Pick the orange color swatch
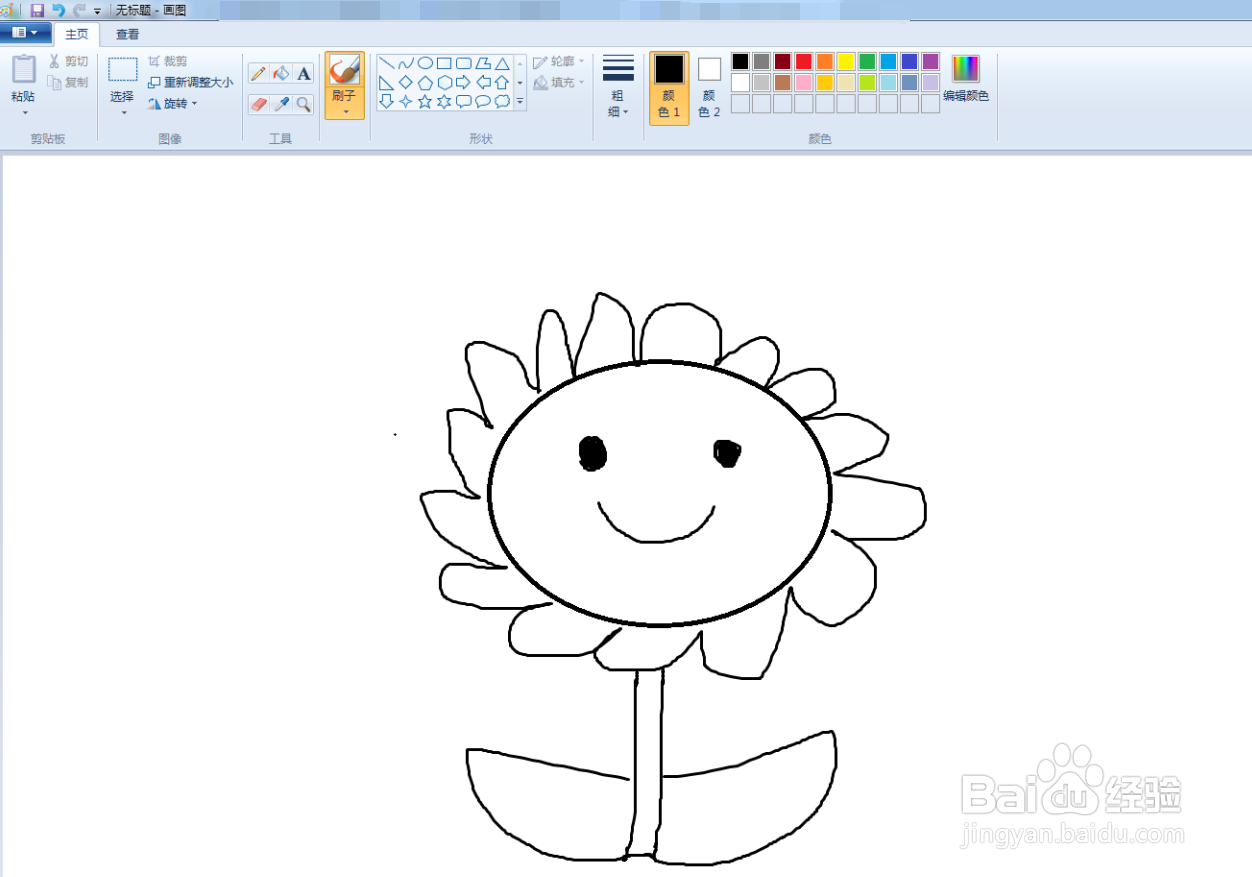The image size is (1252, 877). click(x=825, y=61)
